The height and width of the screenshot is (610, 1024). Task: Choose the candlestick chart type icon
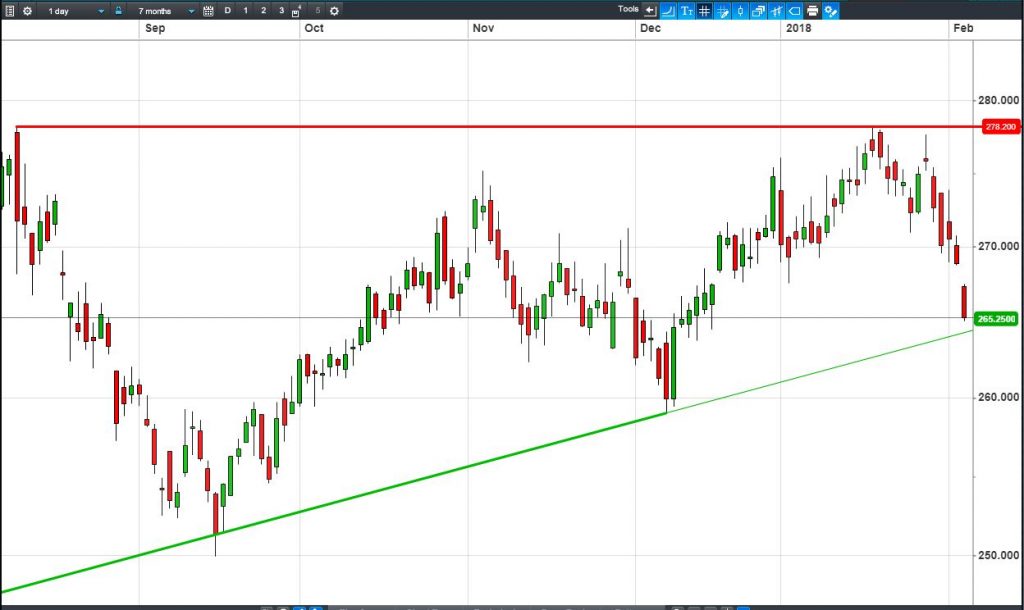(x=740, y=10)
